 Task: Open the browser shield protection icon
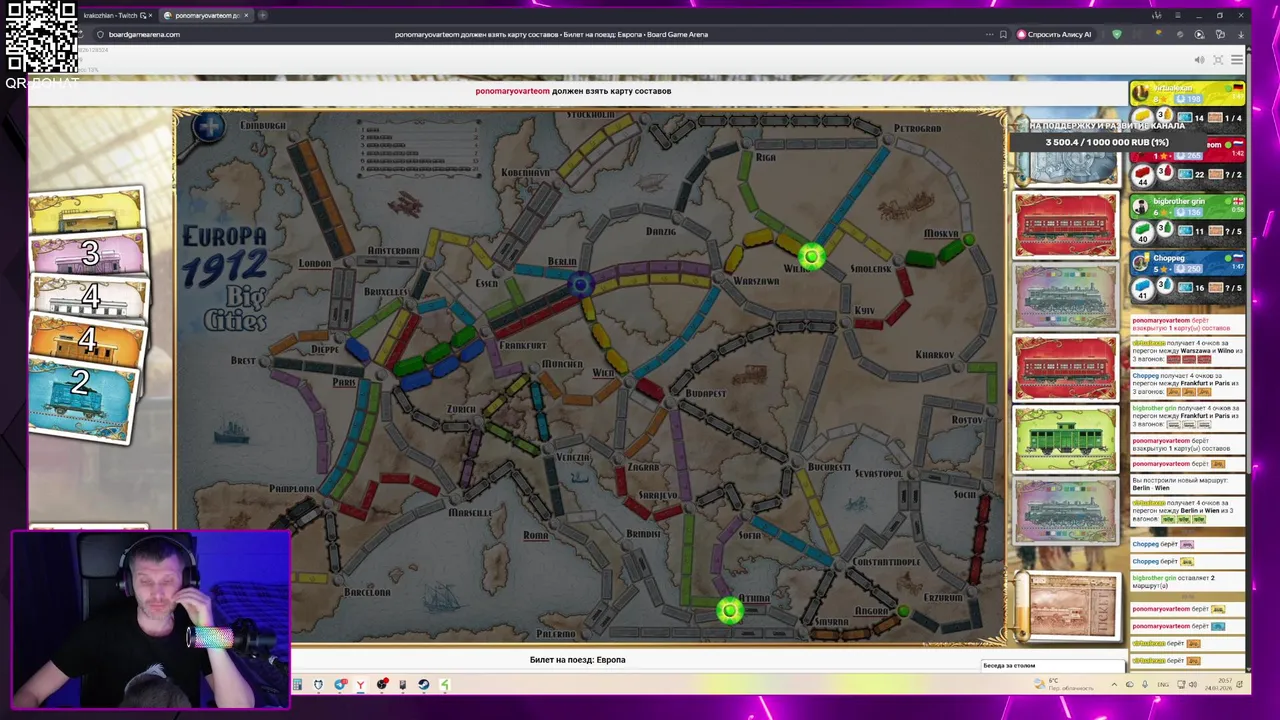point(1117,34)
